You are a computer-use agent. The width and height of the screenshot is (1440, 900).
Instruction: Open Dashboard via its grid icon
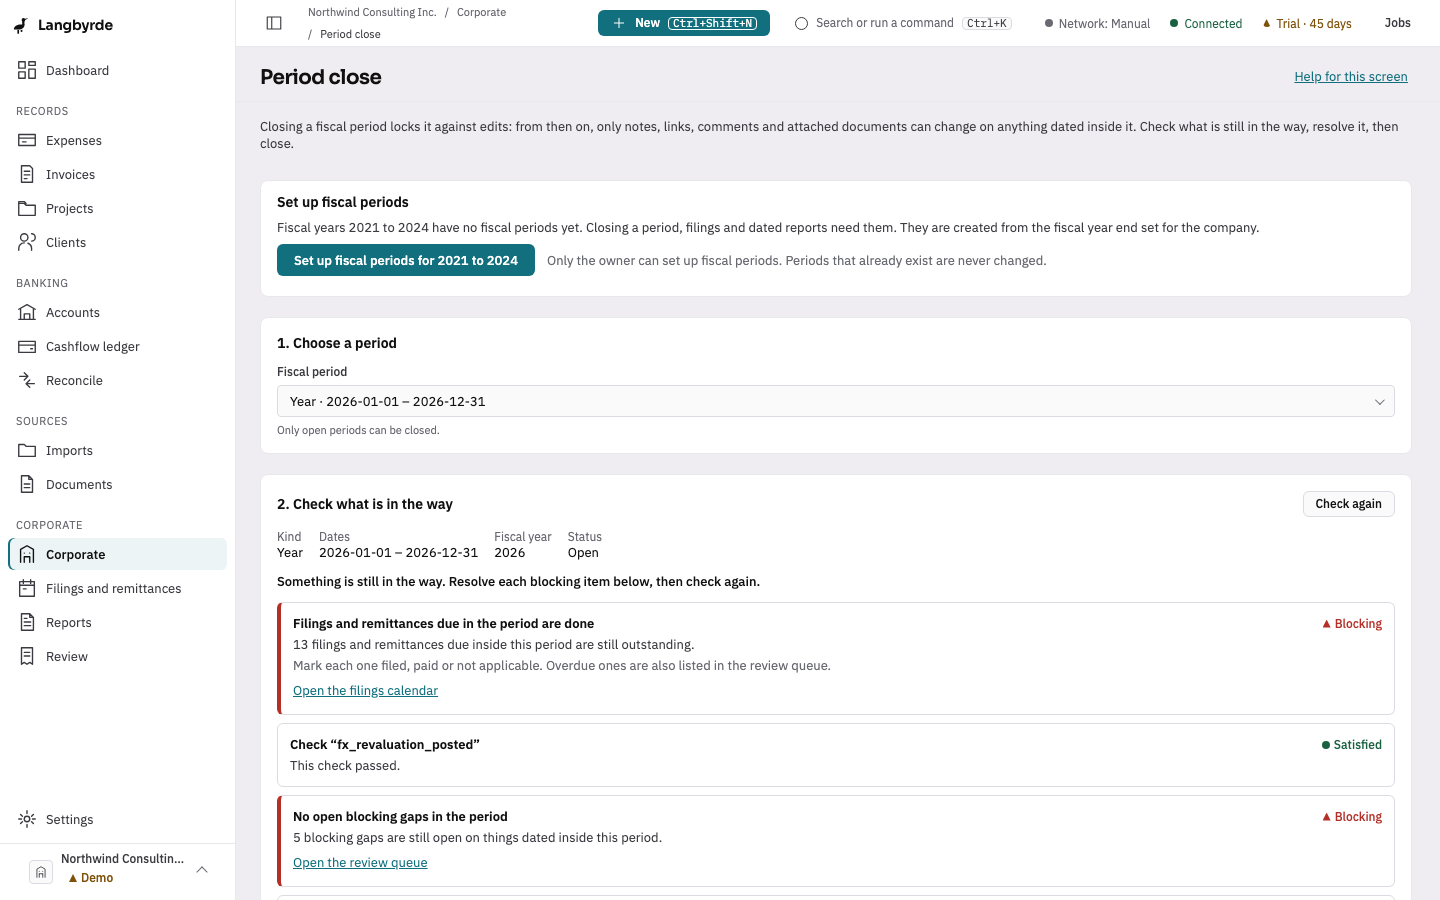pos(27,70)
